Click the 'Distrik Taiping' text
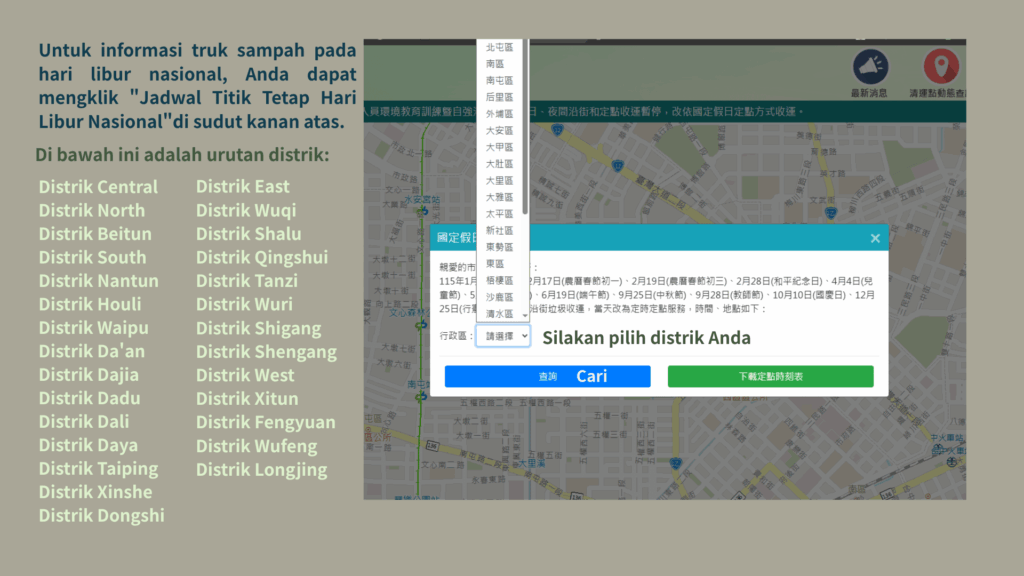The height and width of the screenshot is (576, 1024). (x=98, y=469)
